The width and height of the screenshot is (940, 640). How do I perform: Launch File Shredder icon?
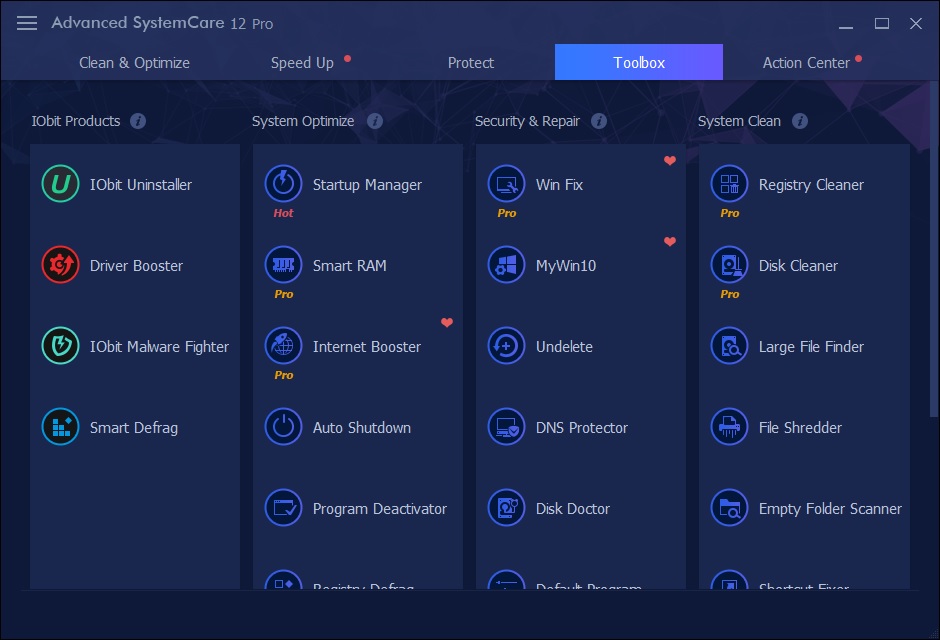tap(730, 427)
